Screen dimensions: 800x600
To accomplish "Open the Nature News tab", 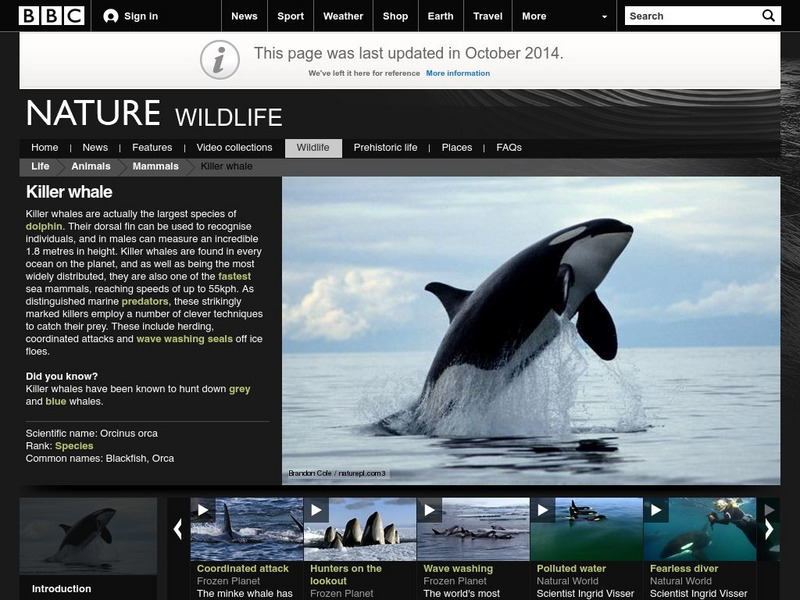I will click(x=95, y=147).
